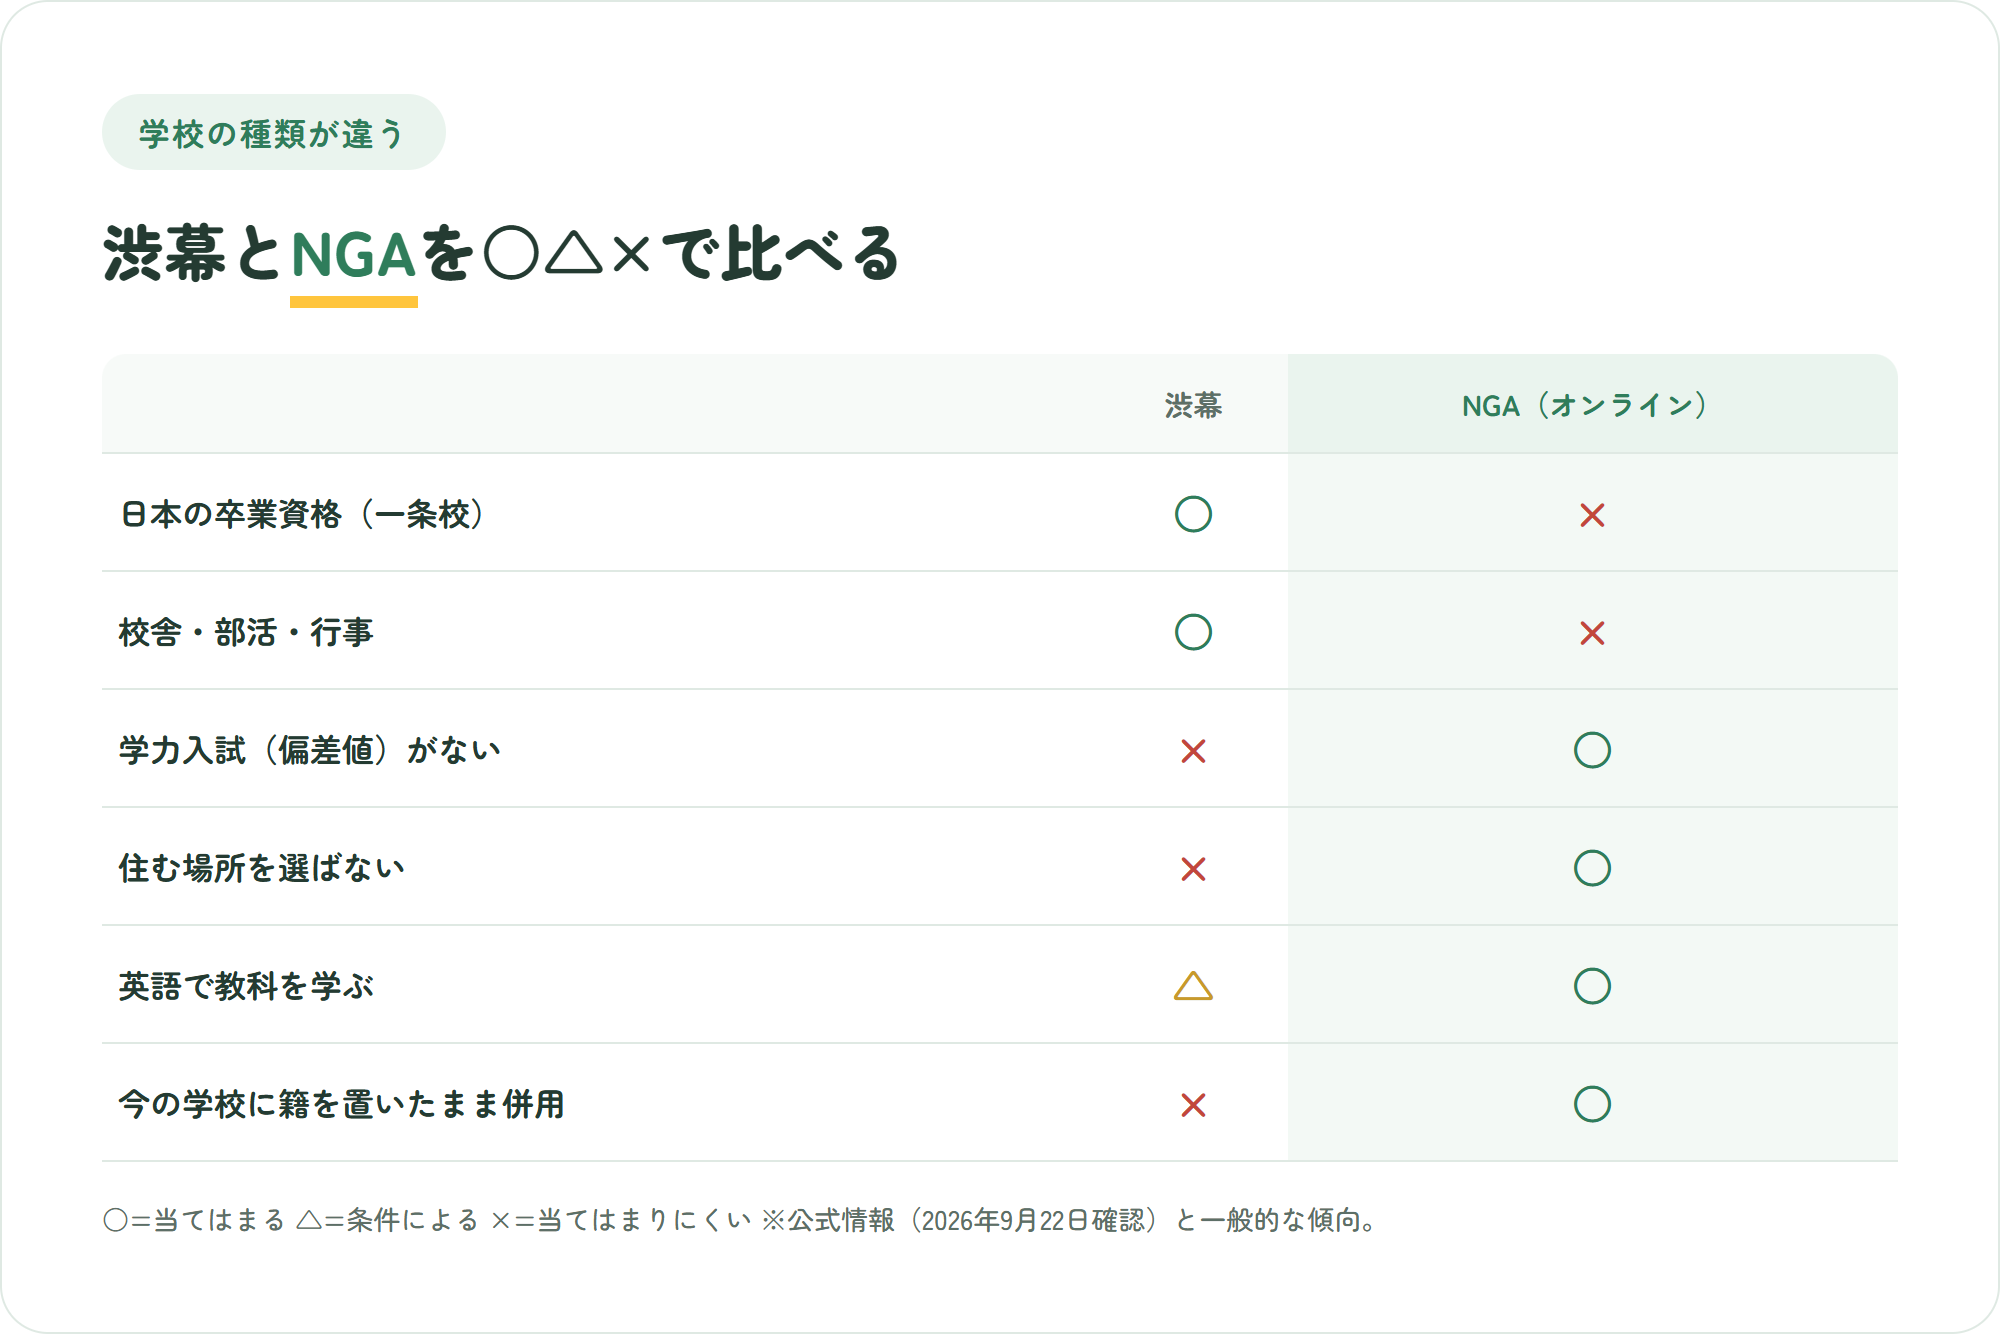Image resolution: width=2000 pixels, height=1334 pixels.
Task: Click row label 英語で教科を学ぶ
Action: [246, 986]
